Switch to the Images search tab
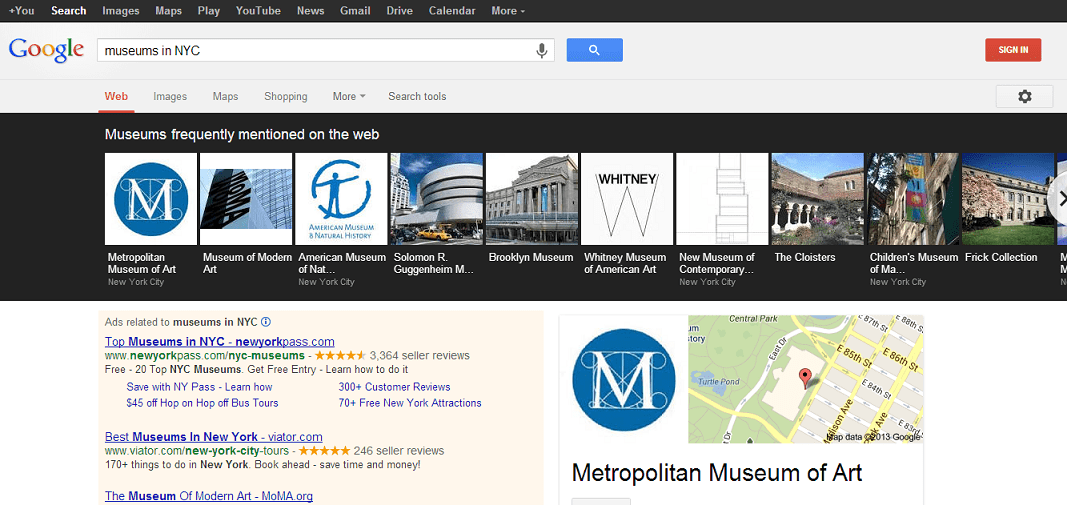 tap(170, 97)
